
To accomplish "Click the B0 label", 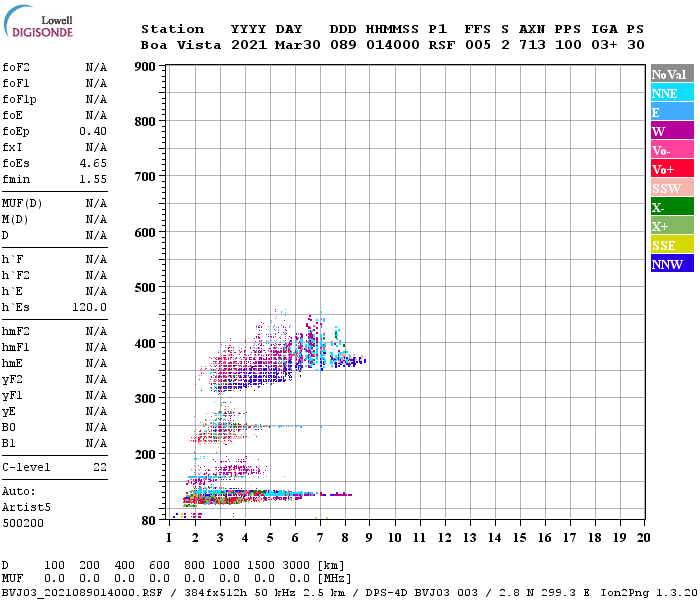I will pos(9,427).
